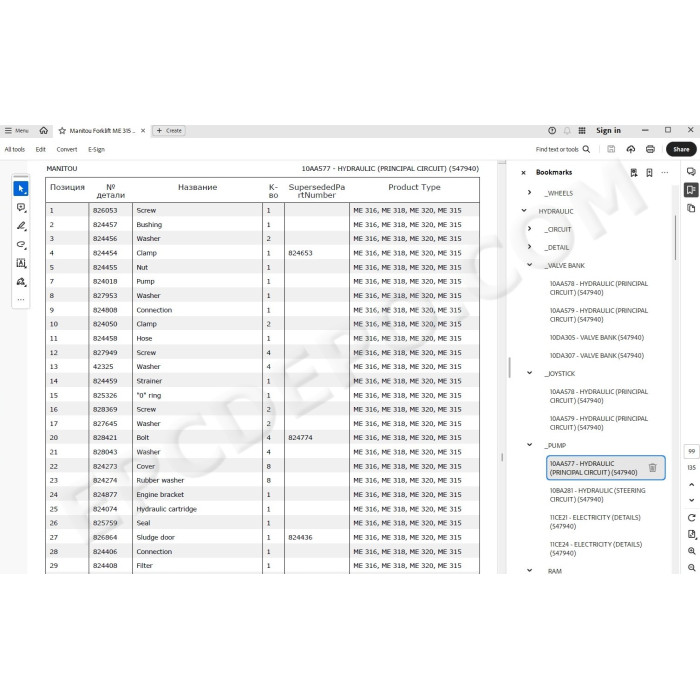
Task: Click the add new bookmark icon
Action: click(x=649, y=173)
